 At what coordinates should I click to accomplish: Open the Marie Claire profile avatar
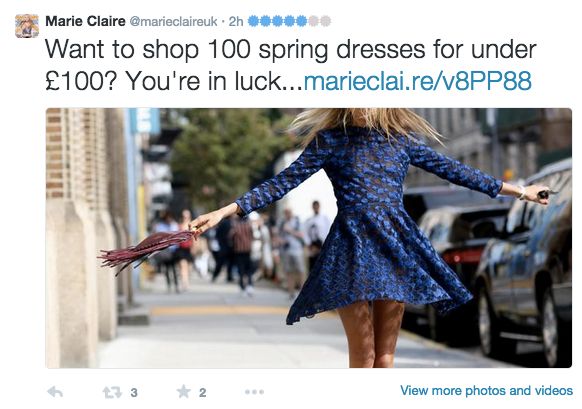(x=27, y=26)
